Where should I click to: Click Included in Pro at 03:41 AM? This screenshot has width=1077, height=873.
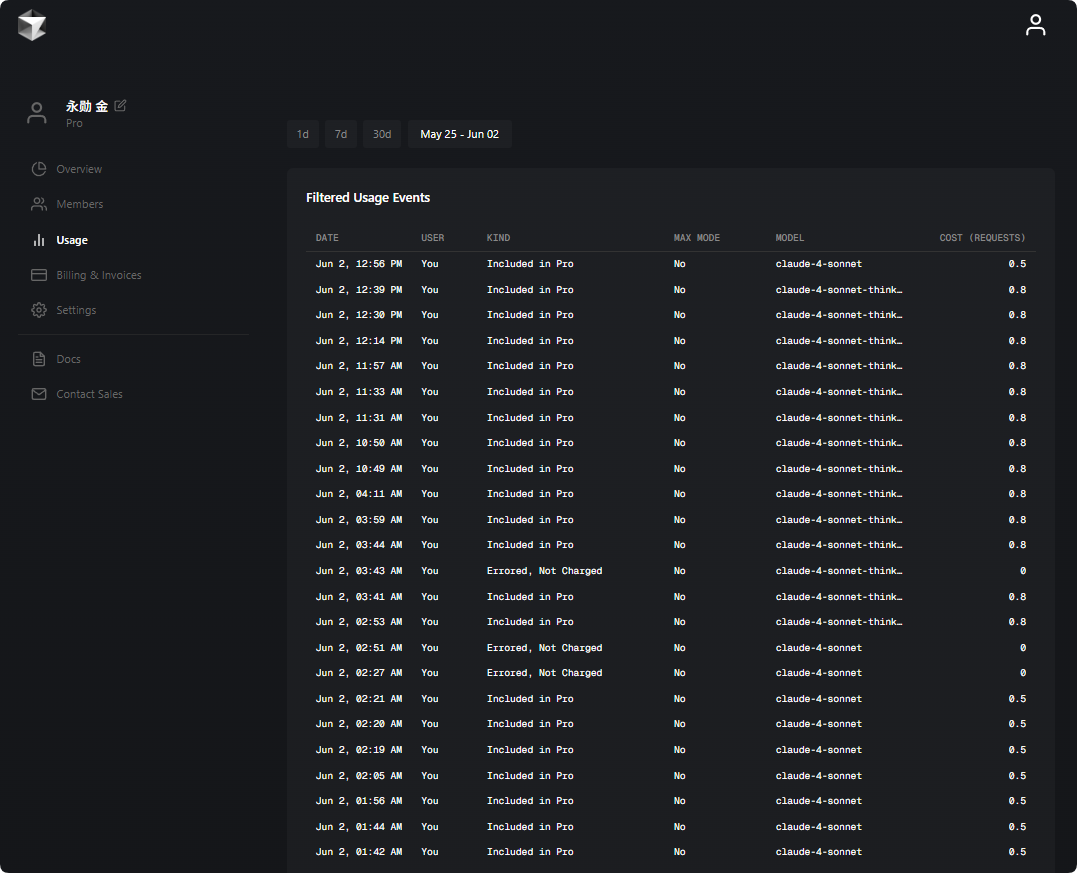pos(530,597)
